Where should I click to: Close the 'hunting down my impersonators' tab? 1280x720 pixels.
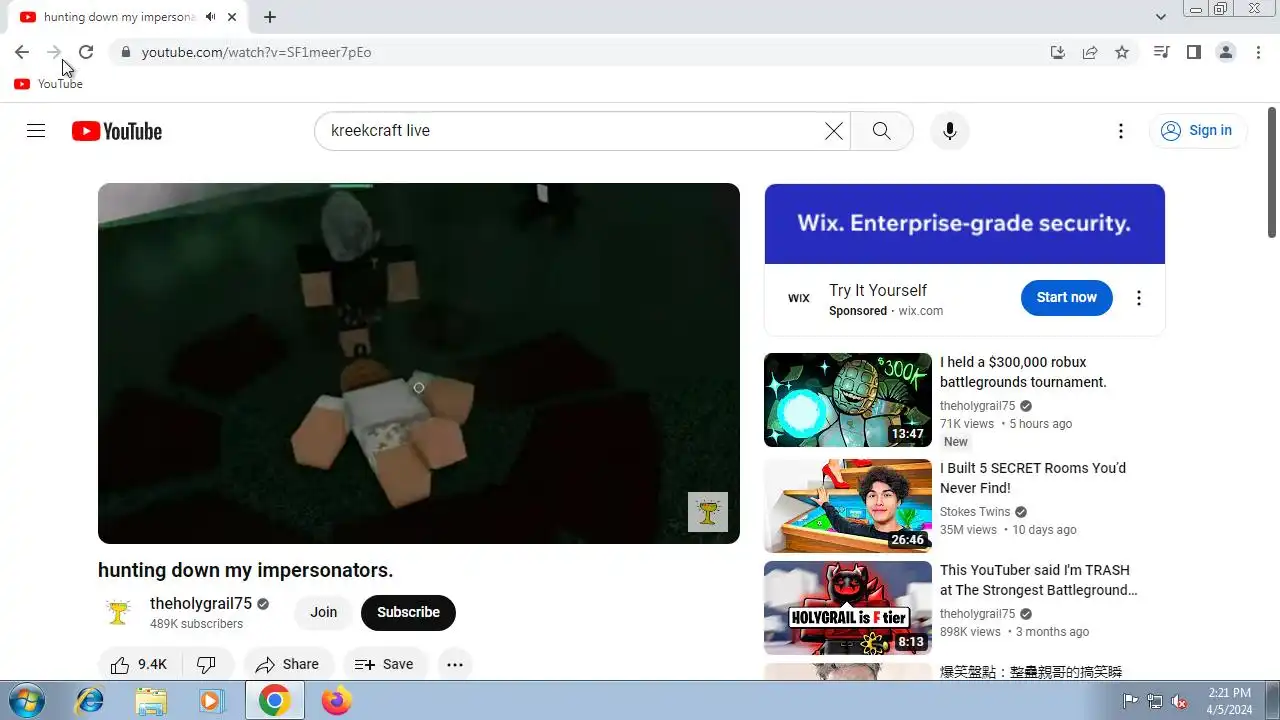click(x=232, y=17)
